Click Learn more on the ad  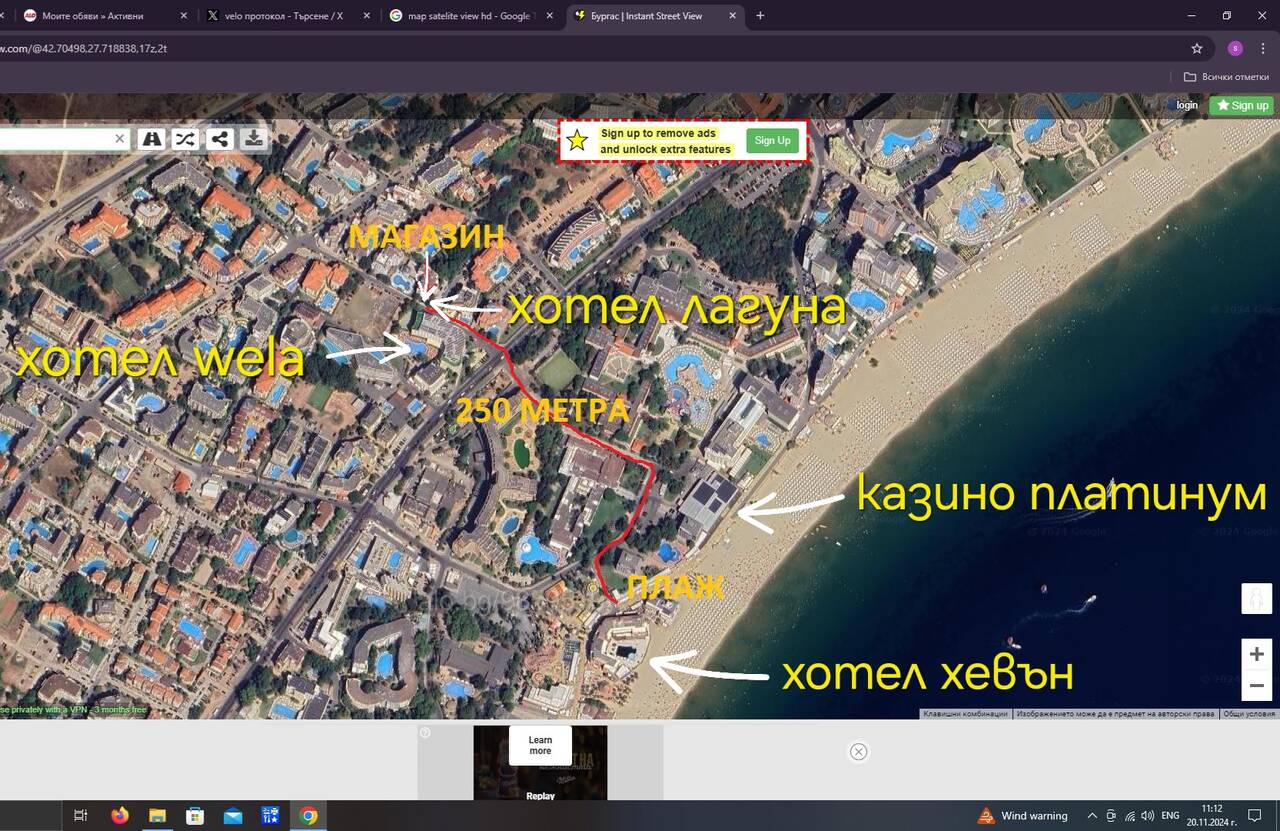click(x=540, y=746)
